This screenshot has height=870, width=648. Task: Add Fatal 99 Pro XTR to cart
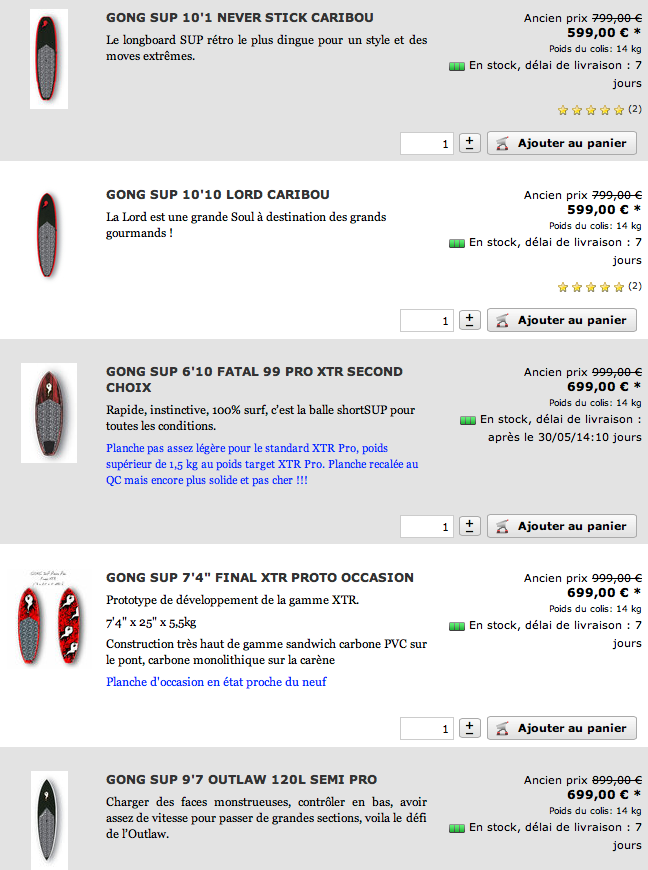click(561, 526)
